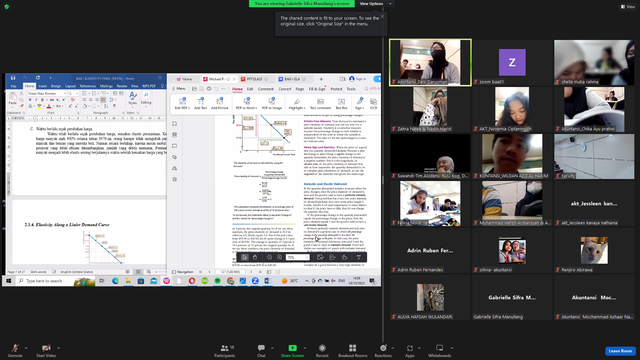Click the green Share Screen icon
Image resolution: width=640 pixels, height=360 pixels.
(292, 348)
